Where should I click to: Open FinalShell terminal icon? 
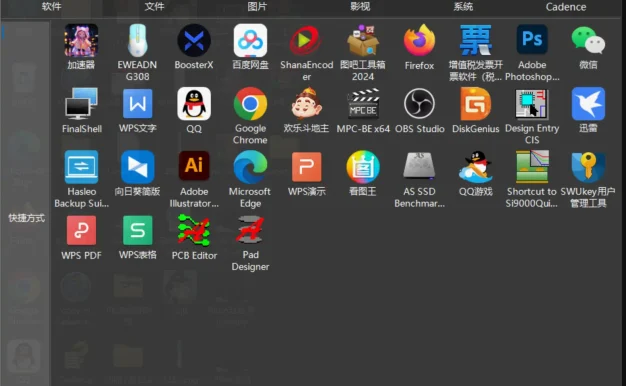81,104
